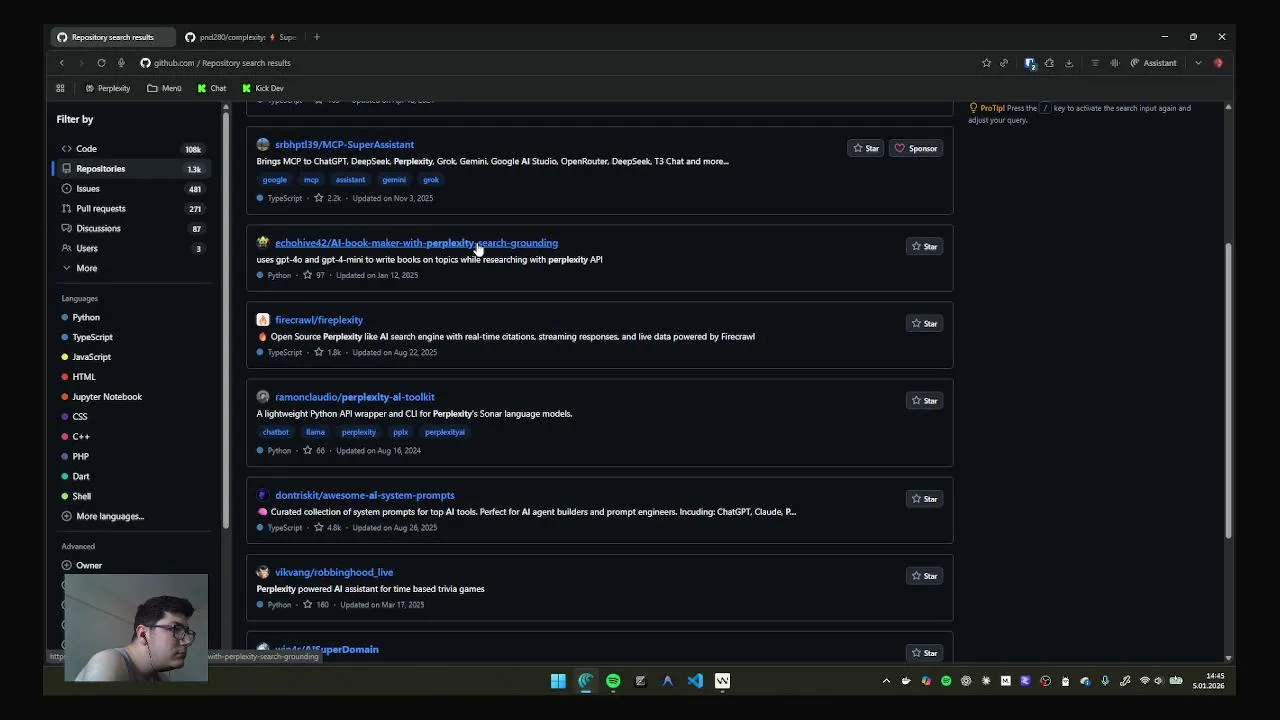This screenshot has height=720, width=1280.
Task: Filter results by Code
Action: (131, 149)
